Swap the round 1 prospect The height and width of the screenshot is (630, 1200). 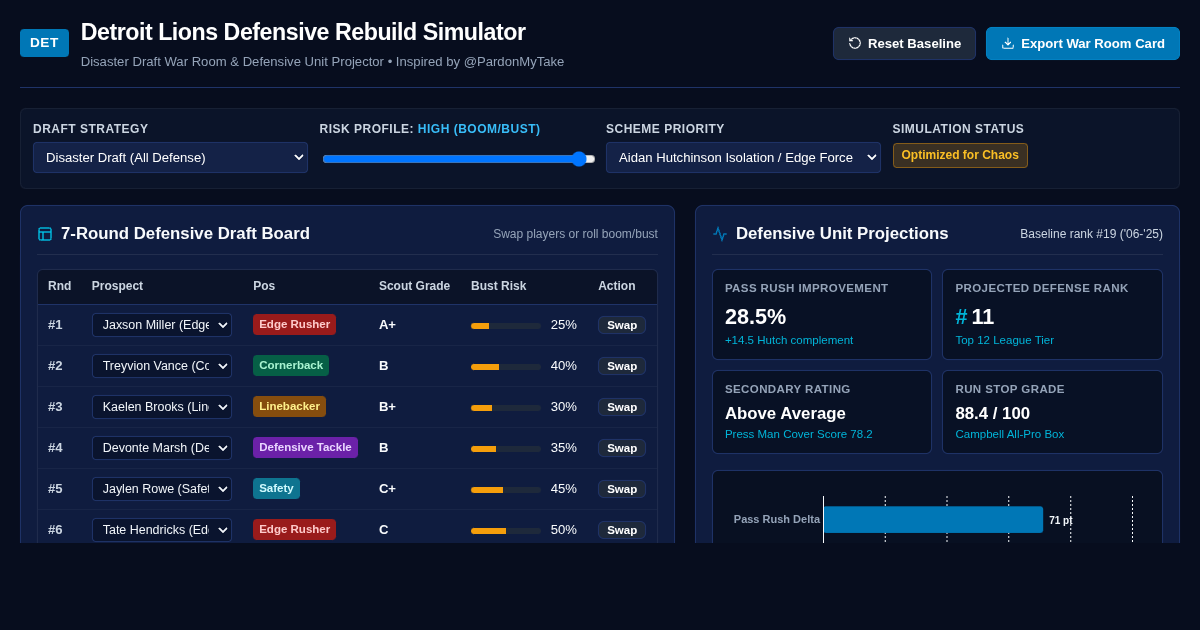[622, 325]
